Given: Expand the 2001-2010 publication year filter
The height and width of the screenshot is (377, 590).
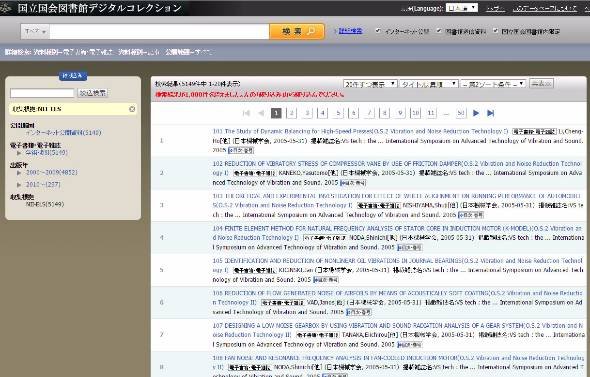Looking at the screenshot, I should click(19, 173).
